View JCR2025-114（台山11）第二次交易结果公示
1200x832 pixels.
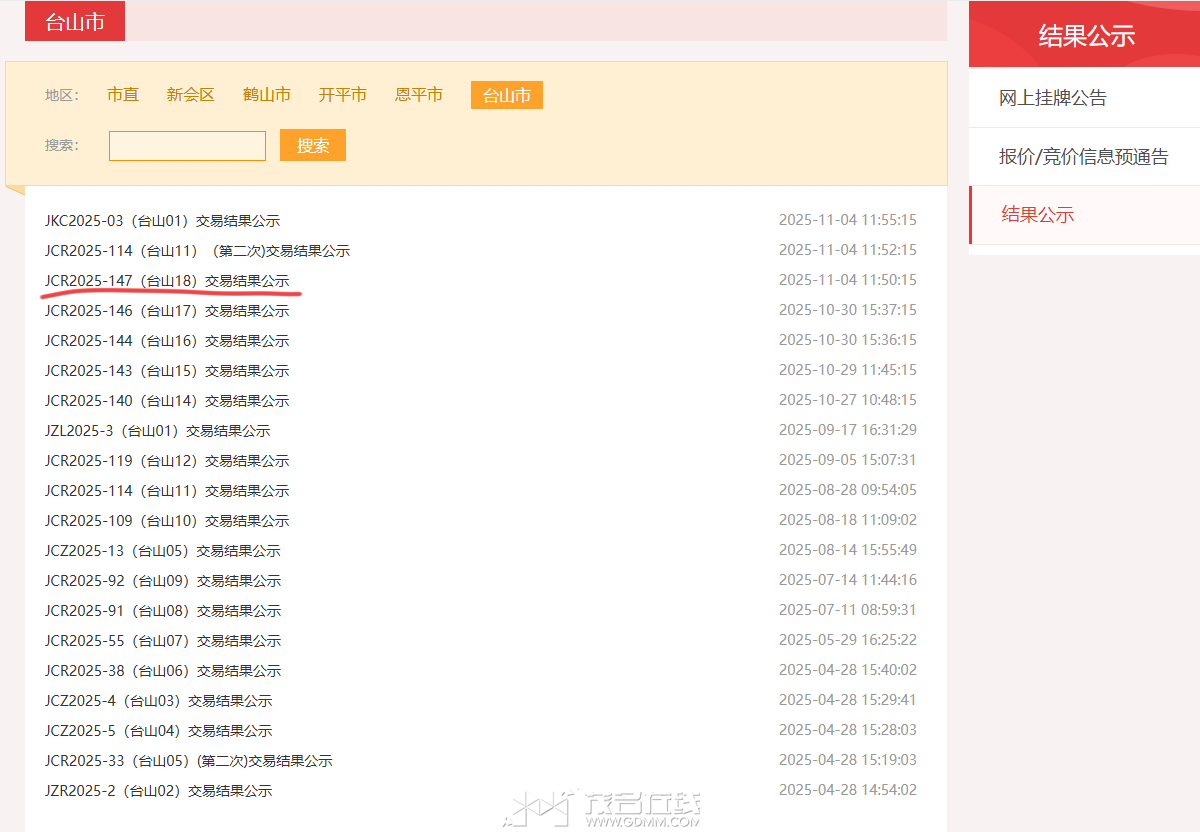click(196, 250)
